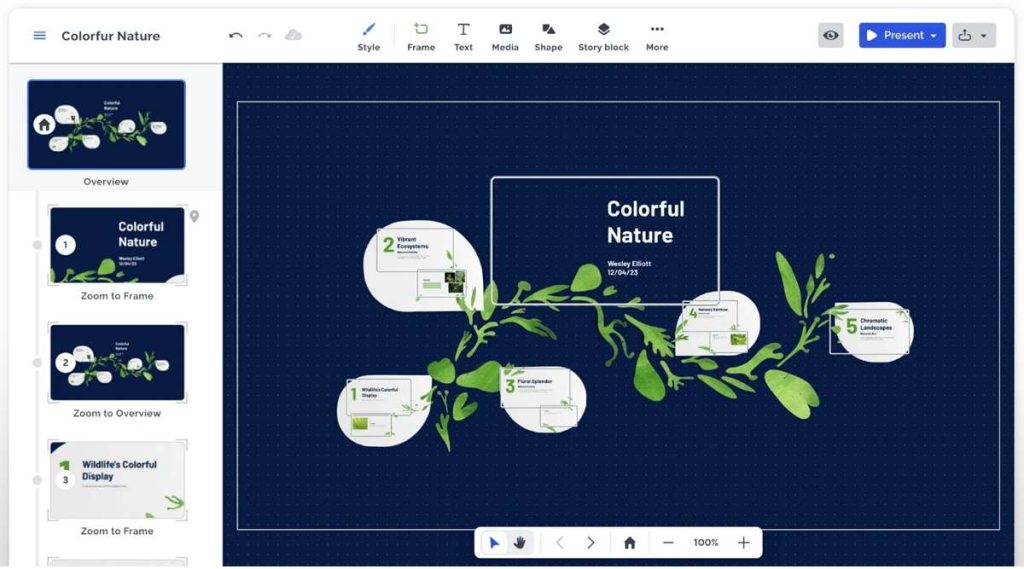
Task: Open the hamburger main menu
Action: coord(39,35)
